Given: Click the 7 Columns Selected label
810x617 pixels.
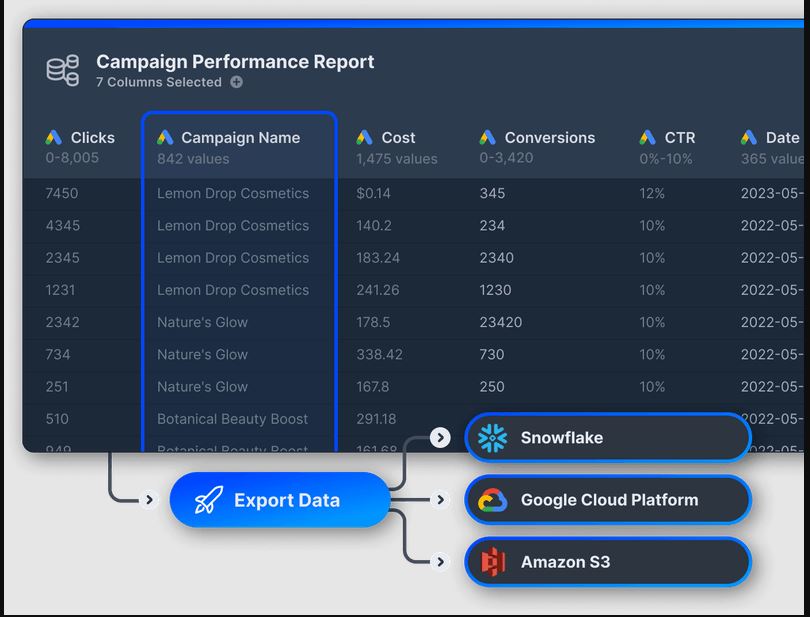Looking at the screenshot, I should (159, 82).
